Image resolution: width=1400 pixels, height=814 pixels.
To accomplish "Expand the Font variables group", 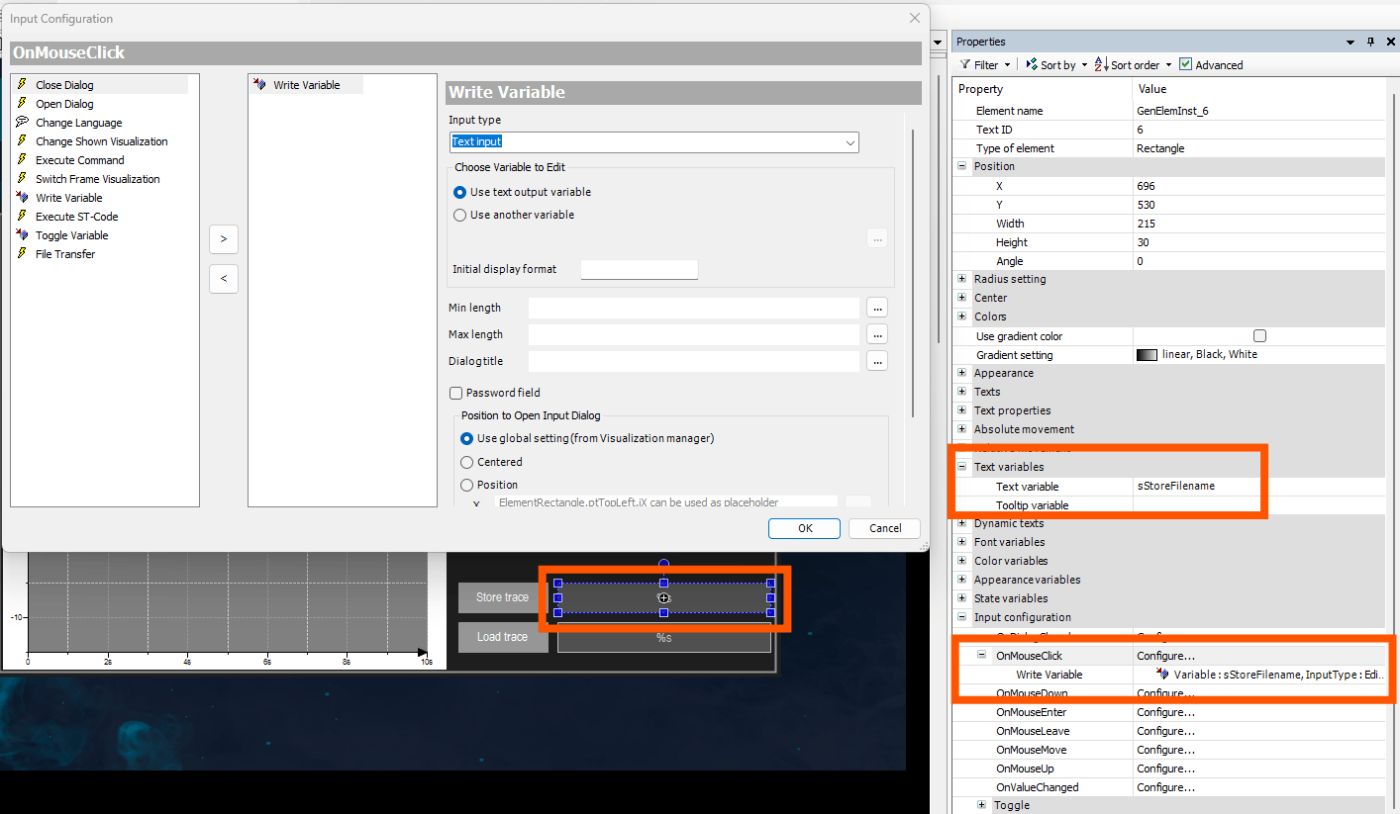I will click(x=962, y=542).
